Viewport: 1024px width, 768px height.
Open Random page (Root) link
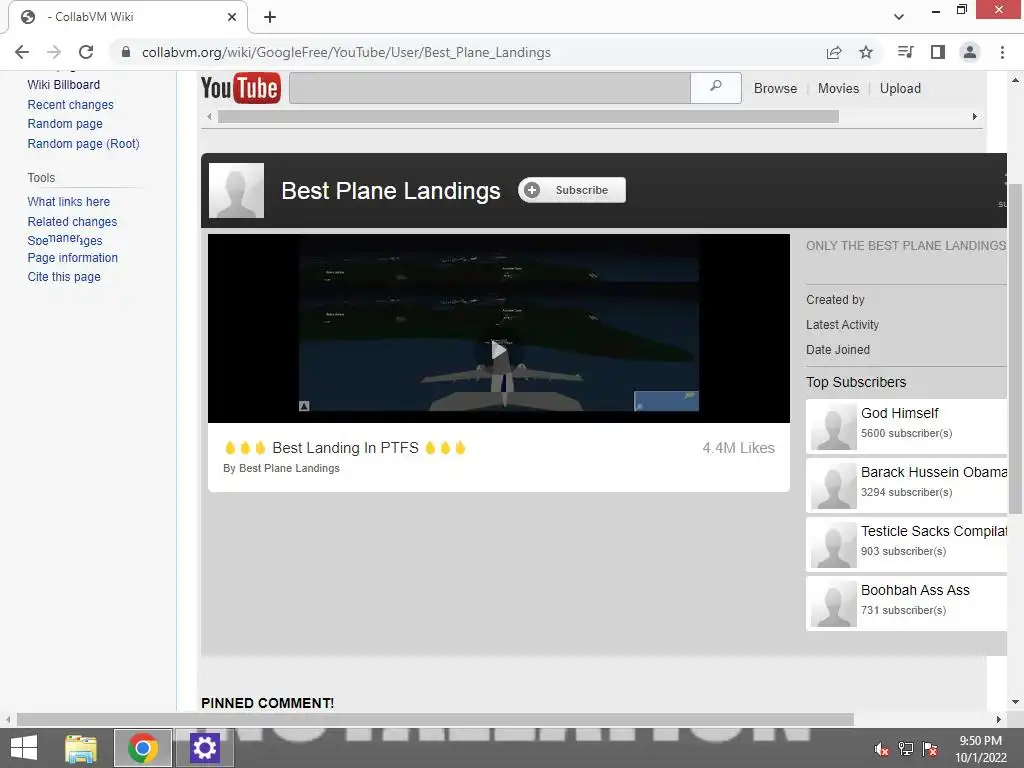pos(84,144)
